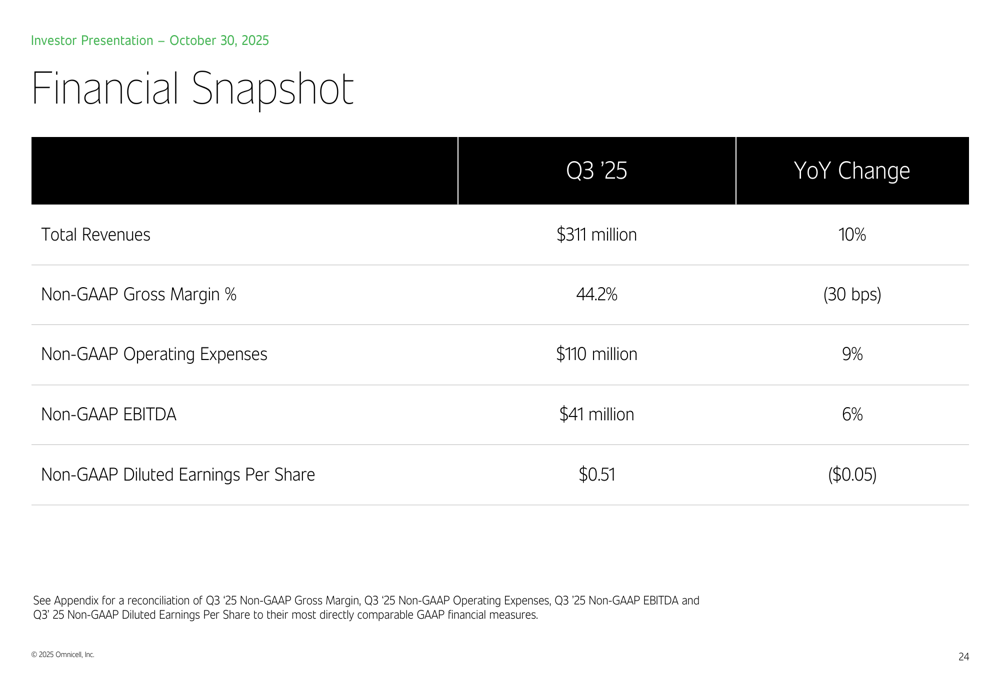Click the Total Revenues row label
This screenshot has width=1000, height=685.
coord(96,235)
